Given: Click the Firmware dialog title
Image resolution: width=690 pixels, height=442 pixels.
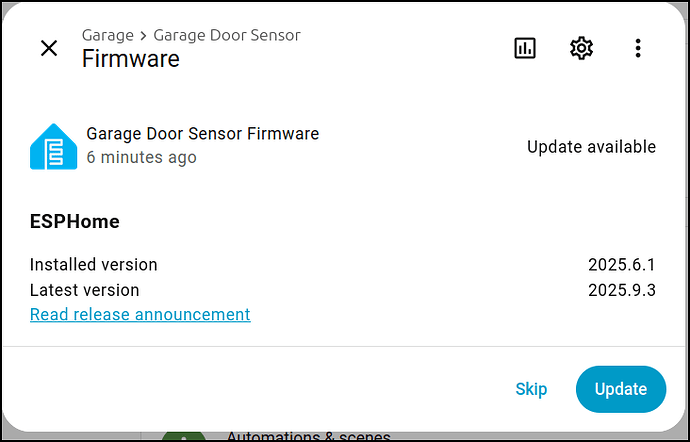Looking at the screenshot, I should coord(131,58).
